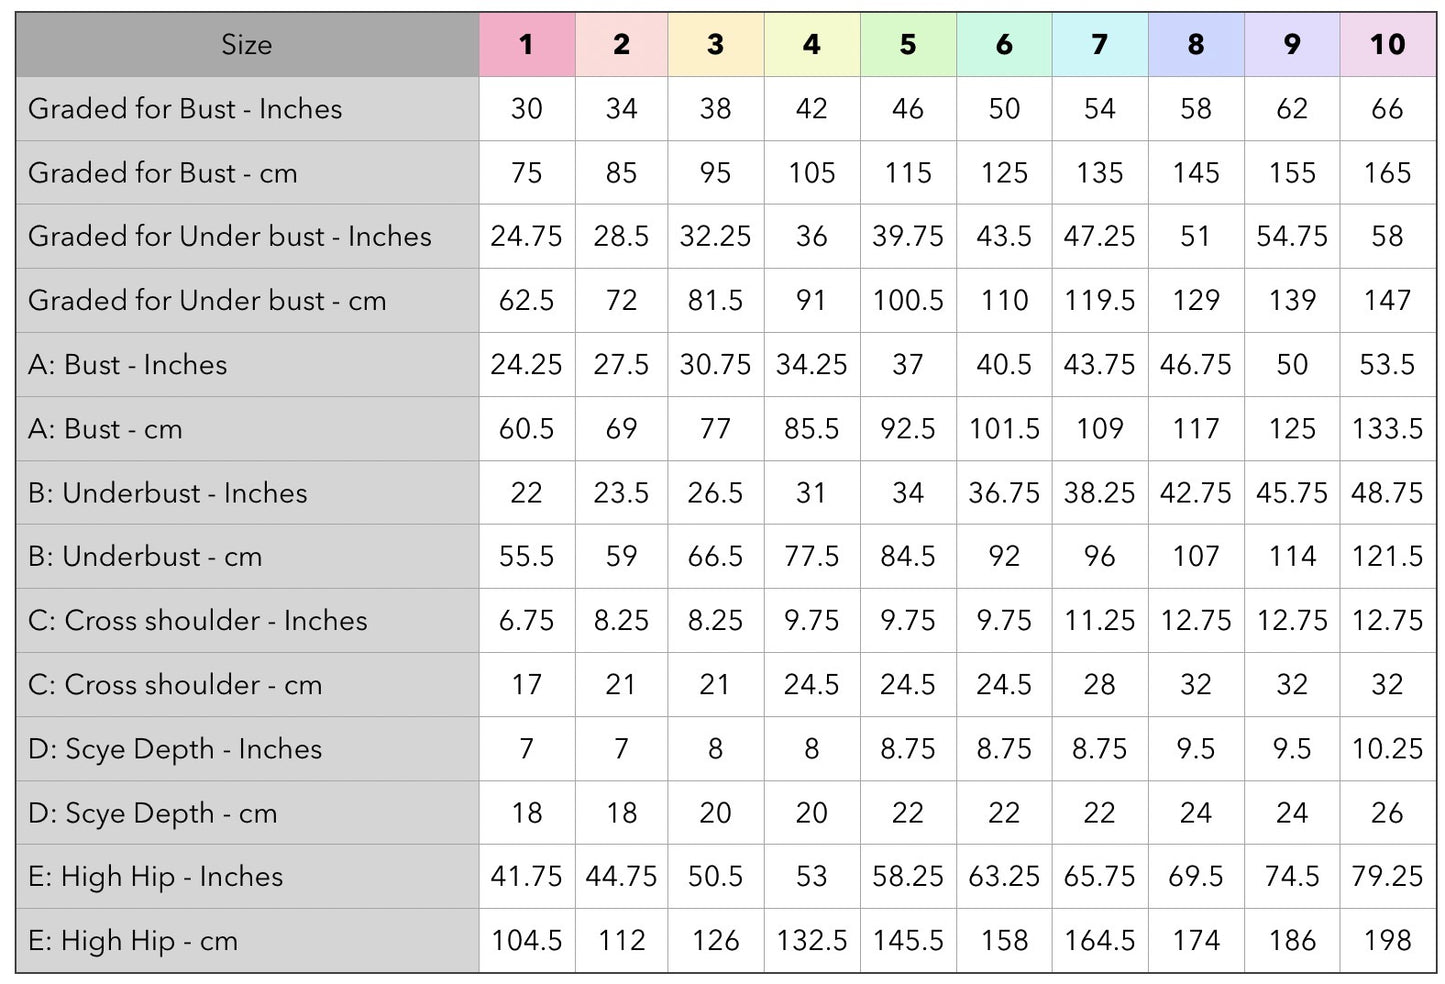Select the 'B: Underbust - cm' row label
This screenshot has height=984, width=1445.
tap(145, 557)
